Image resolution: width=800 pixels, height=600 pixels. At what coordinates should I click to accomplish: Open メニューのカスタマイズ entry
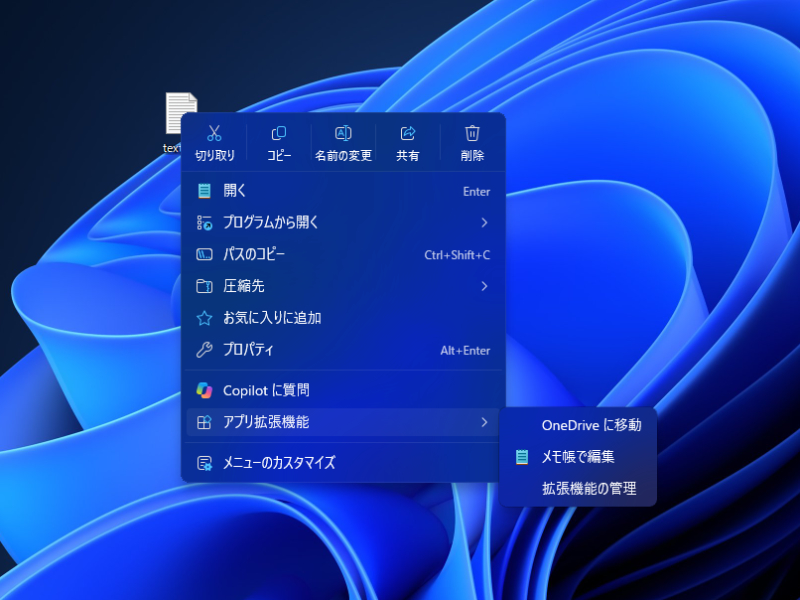(343, 463)
